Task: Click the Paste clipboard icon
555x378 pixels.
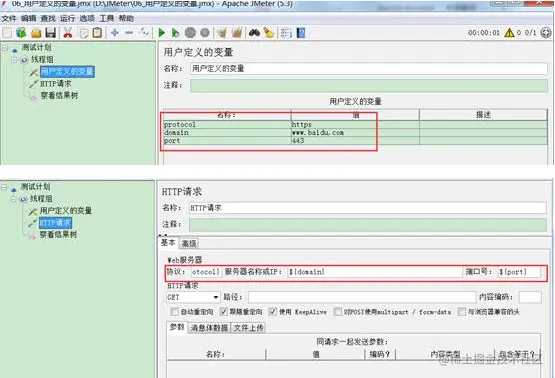Action: tap(97, 33)
